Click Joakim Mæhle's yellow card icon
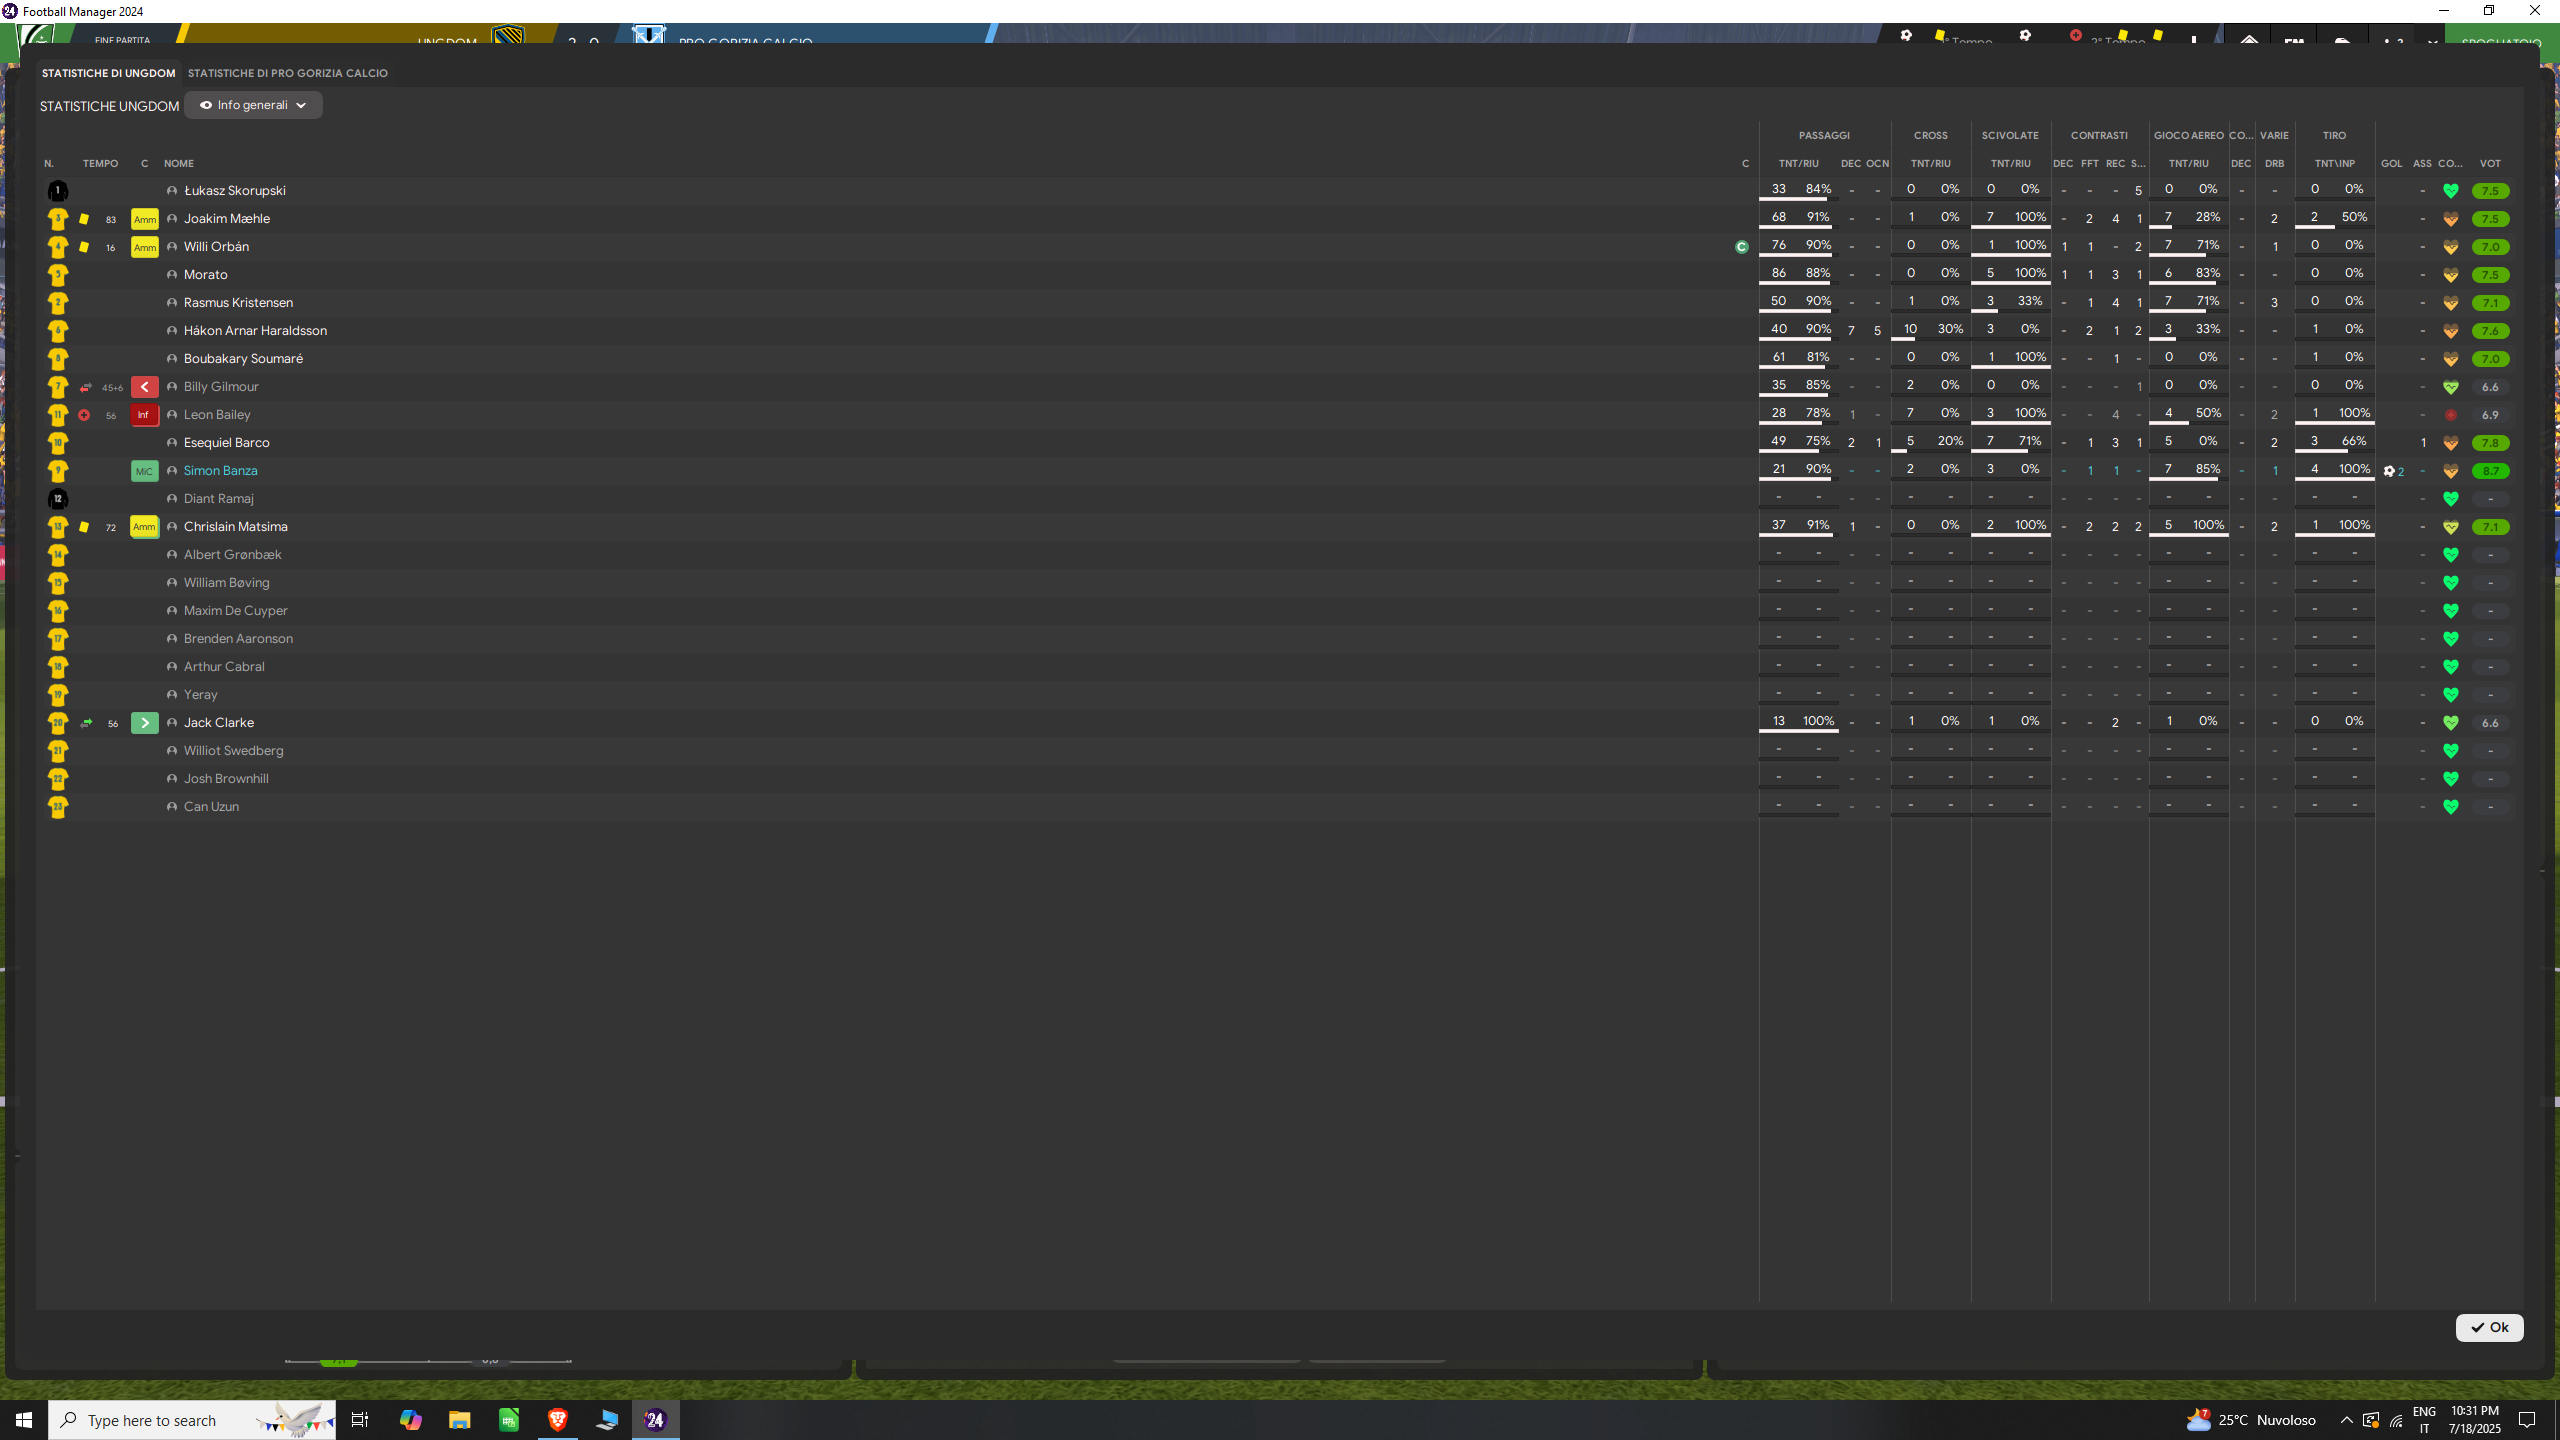 click(x=84, y=219)
